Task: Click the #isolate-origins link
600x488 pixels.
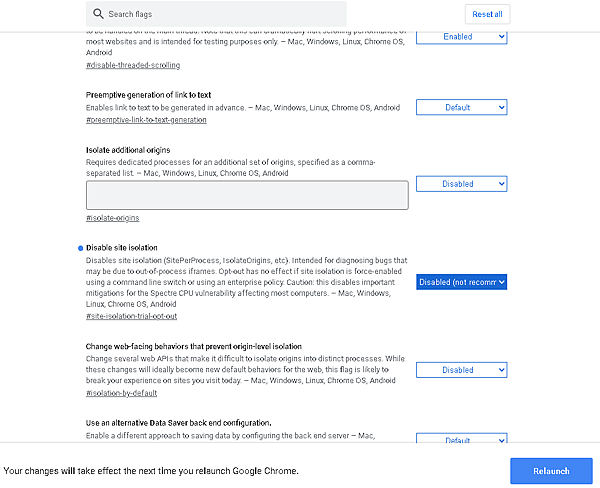Action: pyautogui.click(x=113, y=218)
